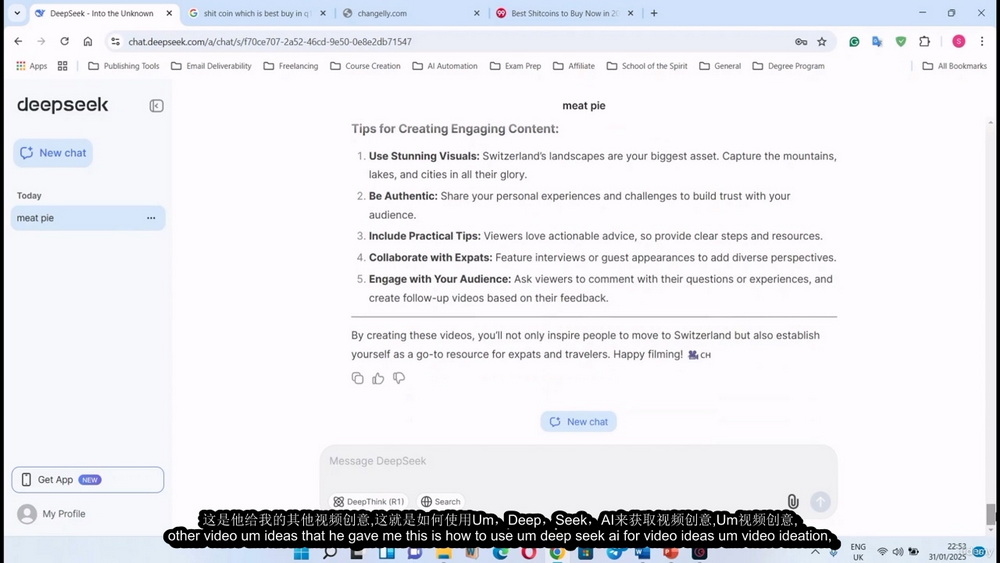Open My Profile
Screen dimensions: 1000x563
[x=52, y=514]
